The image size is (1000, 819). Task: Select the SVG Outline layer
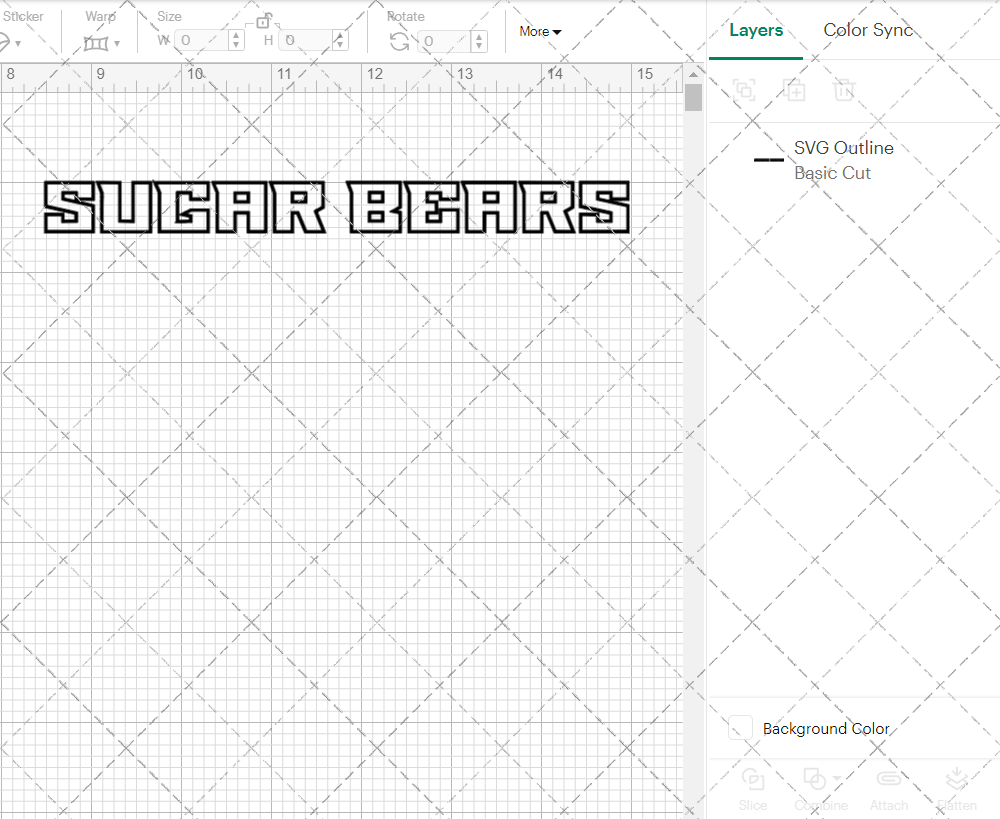(x=842, y=147)
